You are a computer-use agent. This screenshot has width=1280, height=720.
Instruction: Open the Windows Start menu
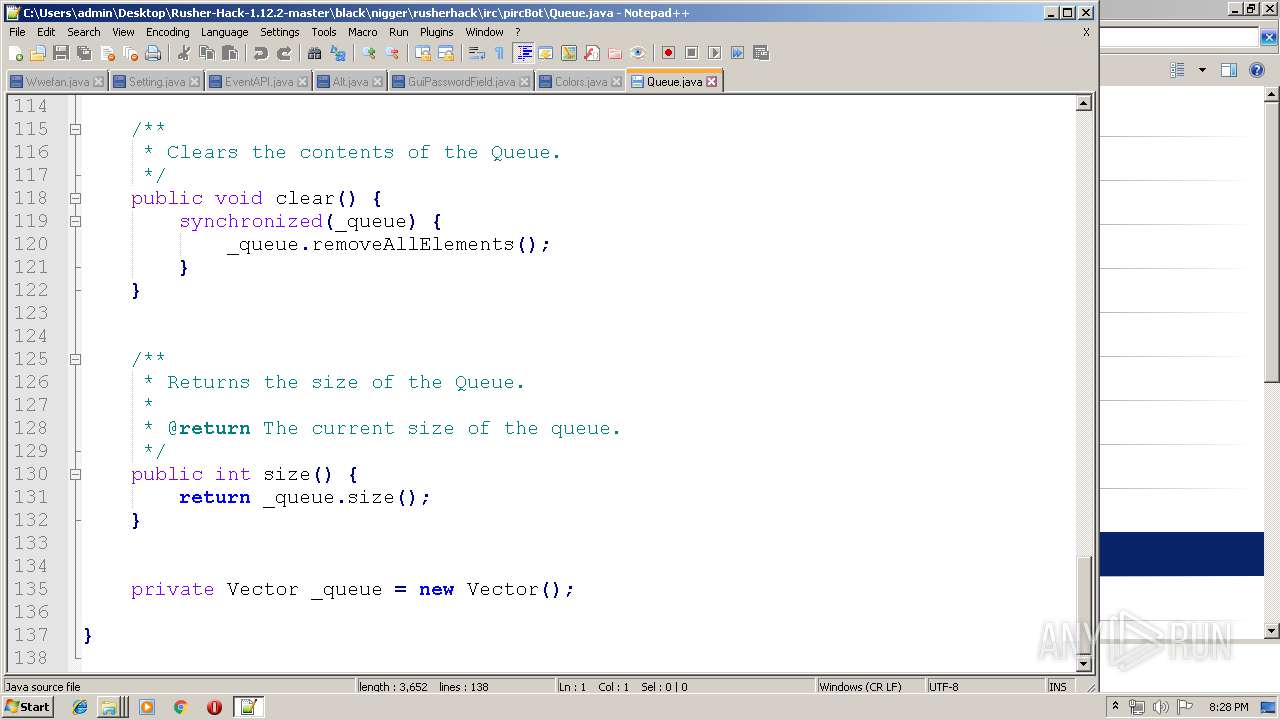[27, 707]
